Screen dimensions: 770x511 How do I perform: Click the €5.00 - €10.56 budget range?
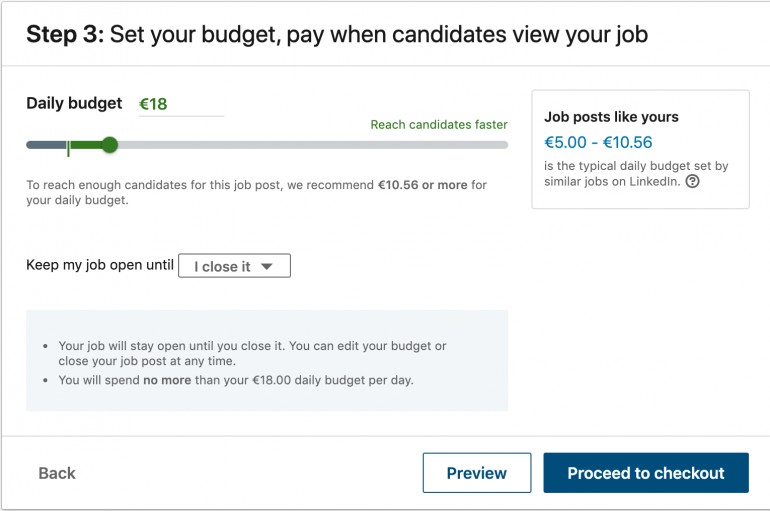pyautogui.click(x=598, y=142)
